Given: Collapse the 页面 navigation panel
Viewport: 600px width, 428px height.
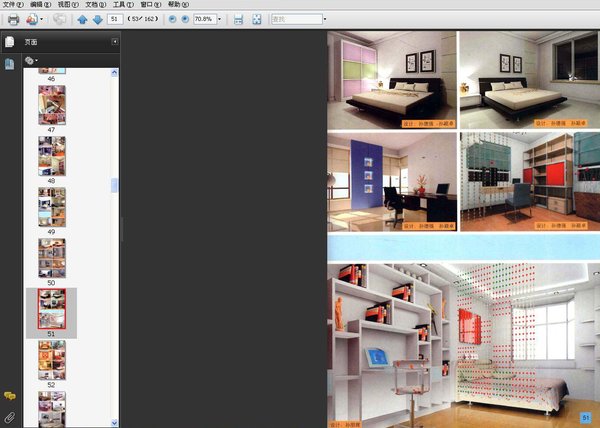Looking at the screenshot, I should [114, 41].
